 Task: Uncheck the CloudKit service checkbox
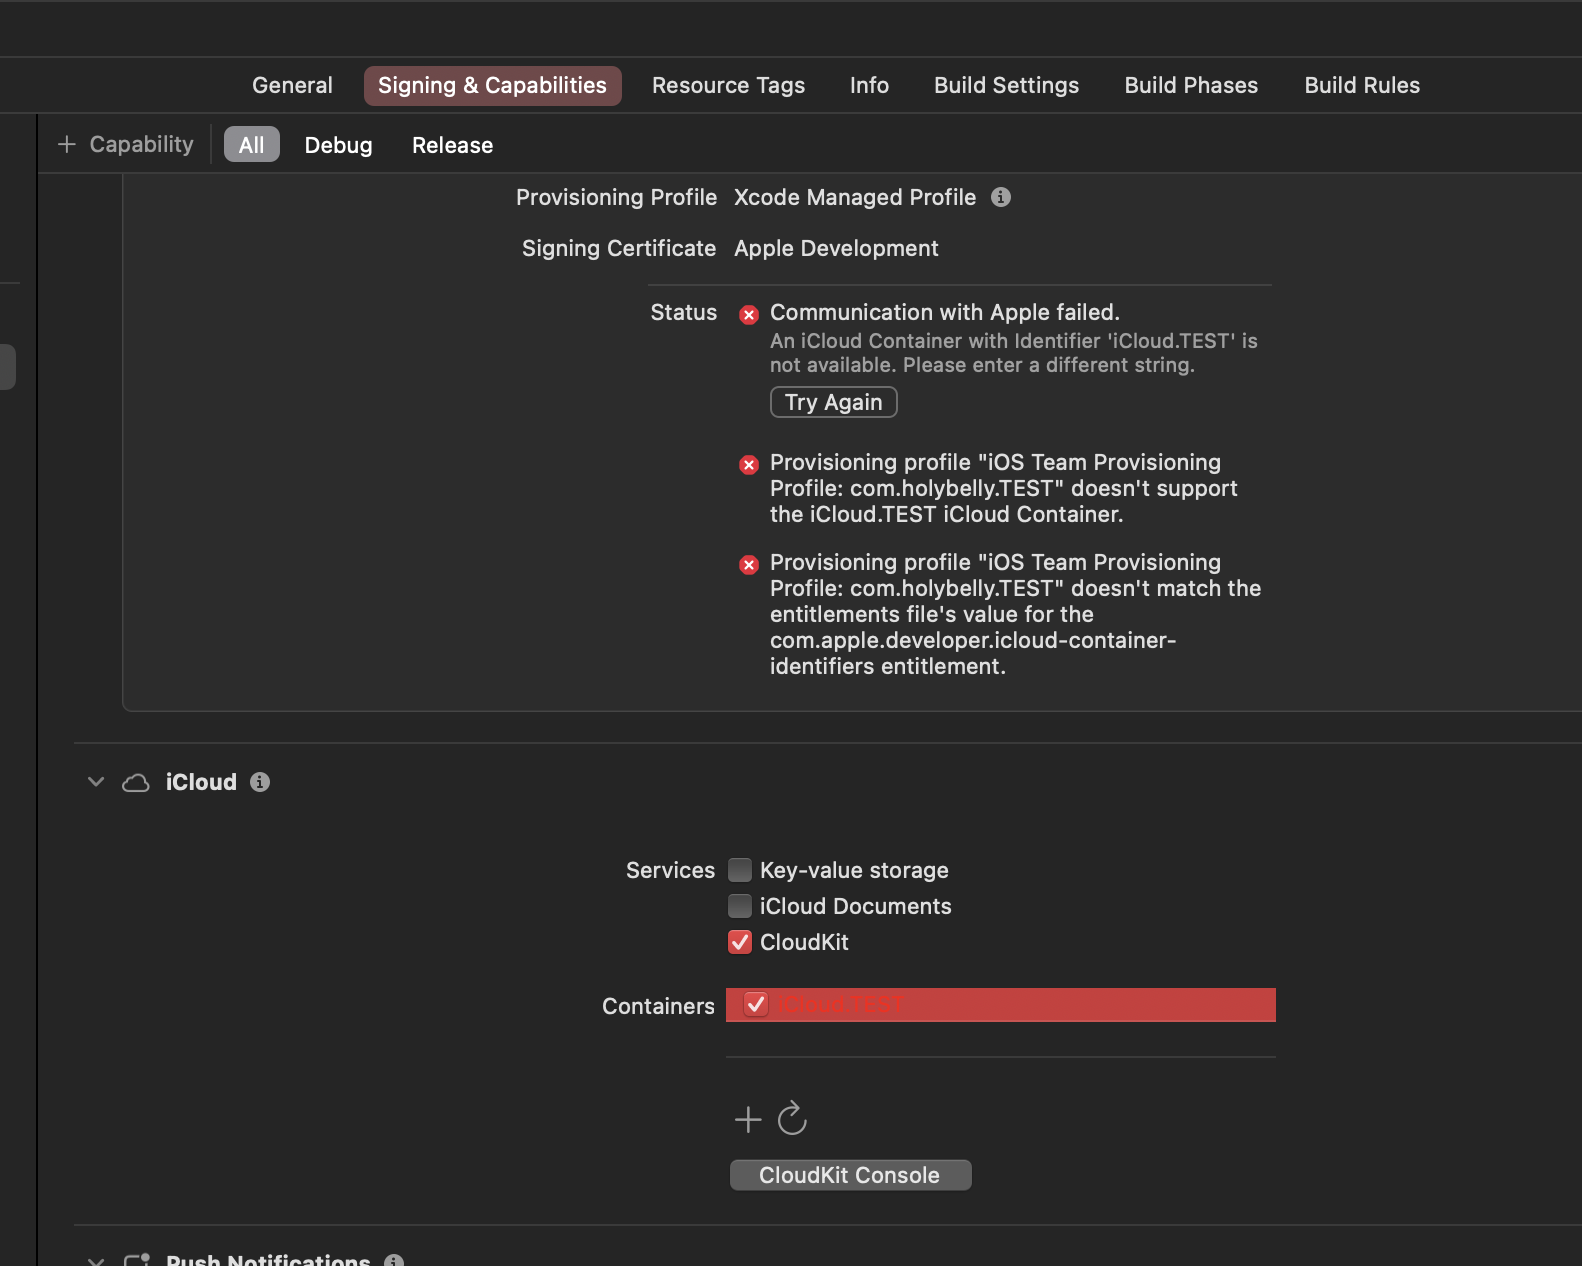click(740, 942)
